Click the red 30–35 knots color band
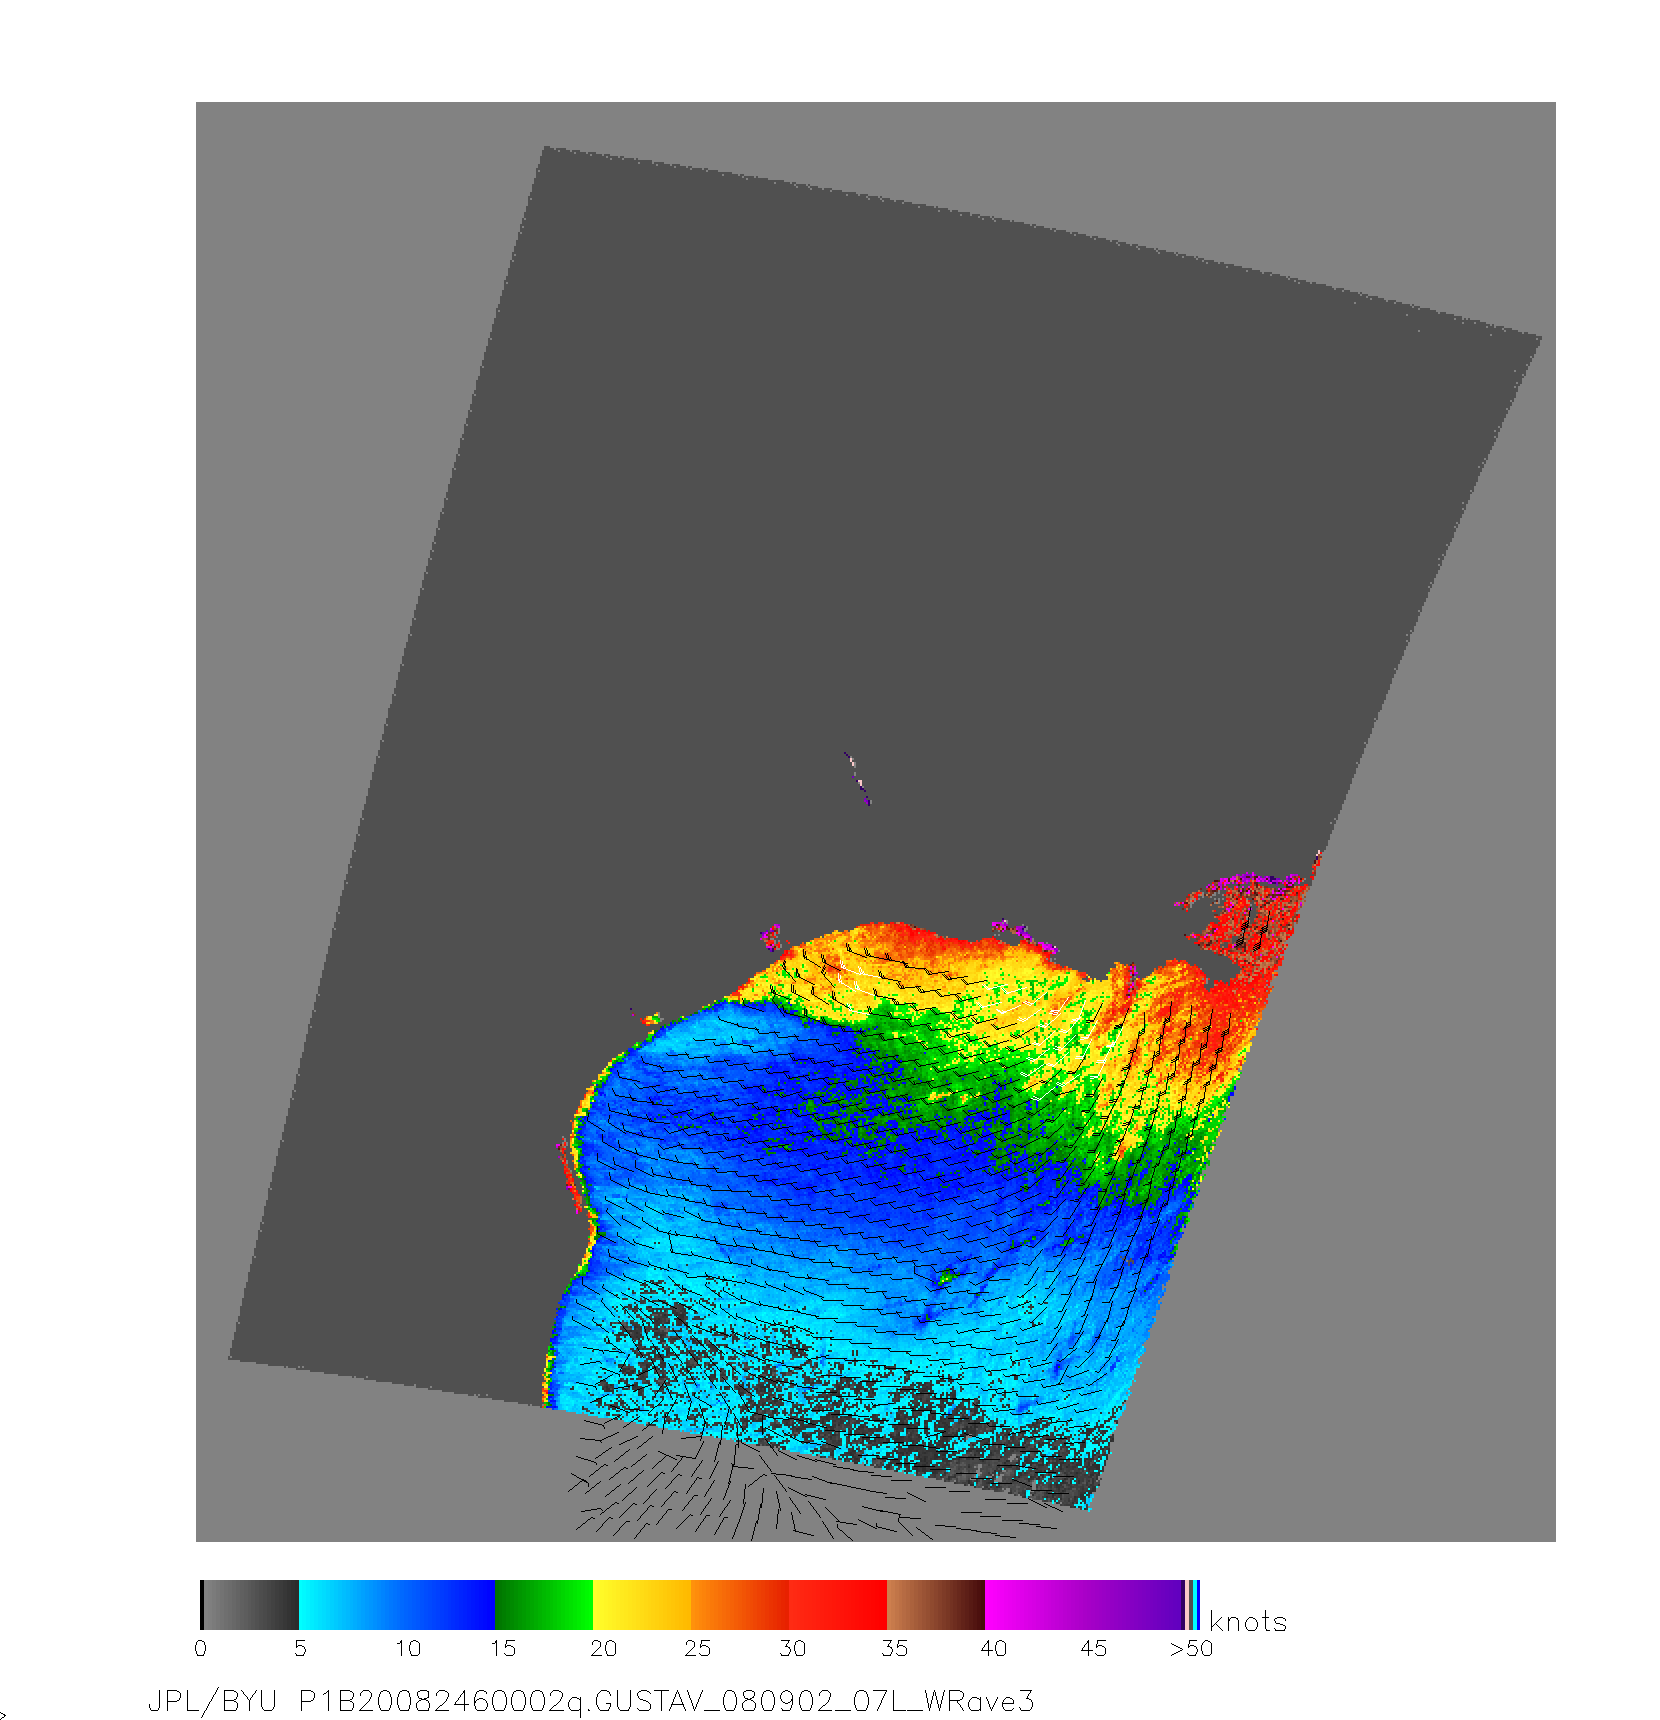 (x=838, y=1605)
